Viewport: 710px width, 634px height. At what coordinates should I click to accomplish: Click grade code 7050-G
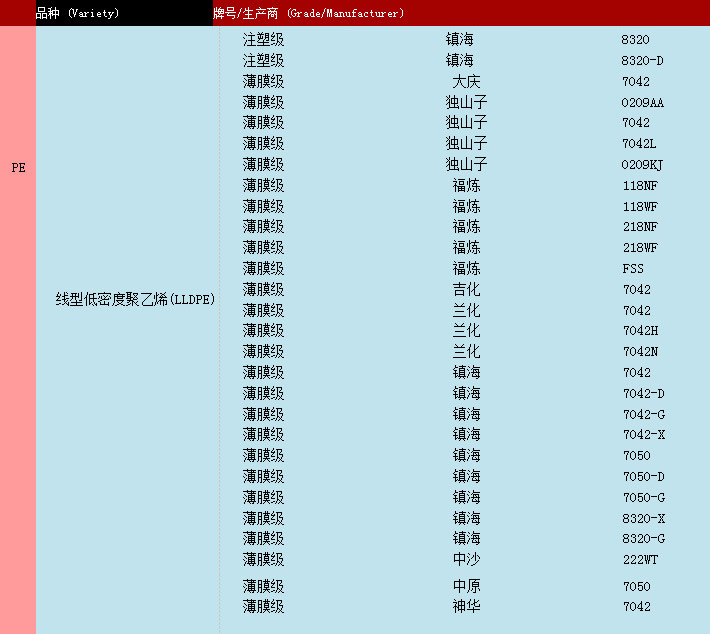(x=644, y=498)
